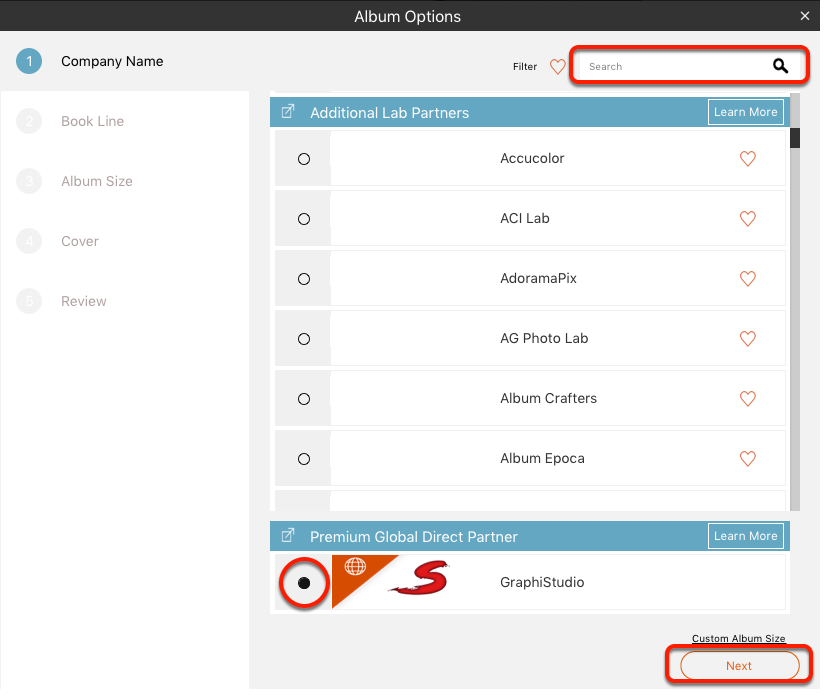
Task: Click the Filter label
Action: point(525,66)
